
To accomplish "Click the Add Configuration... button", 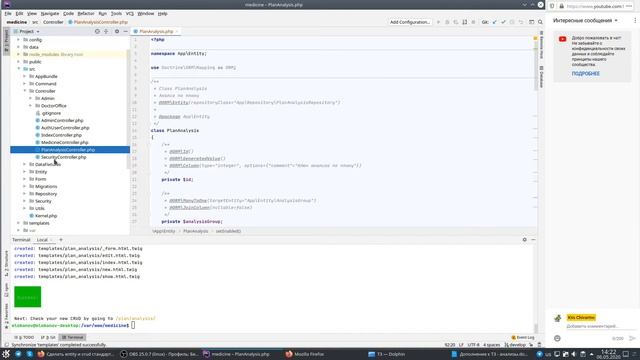I will [x=410, y=22].
